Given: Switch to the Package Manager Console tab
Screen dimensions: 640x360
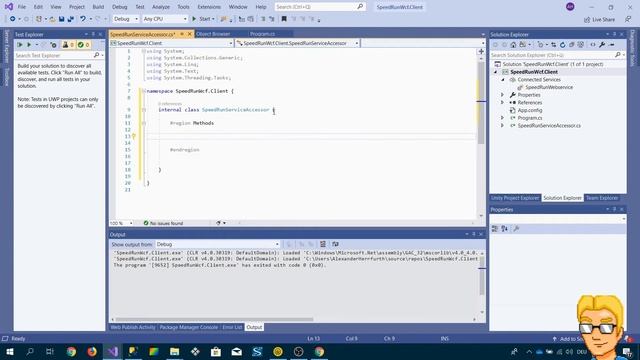Looking at the screenshot, I should (x=189, y=327).
